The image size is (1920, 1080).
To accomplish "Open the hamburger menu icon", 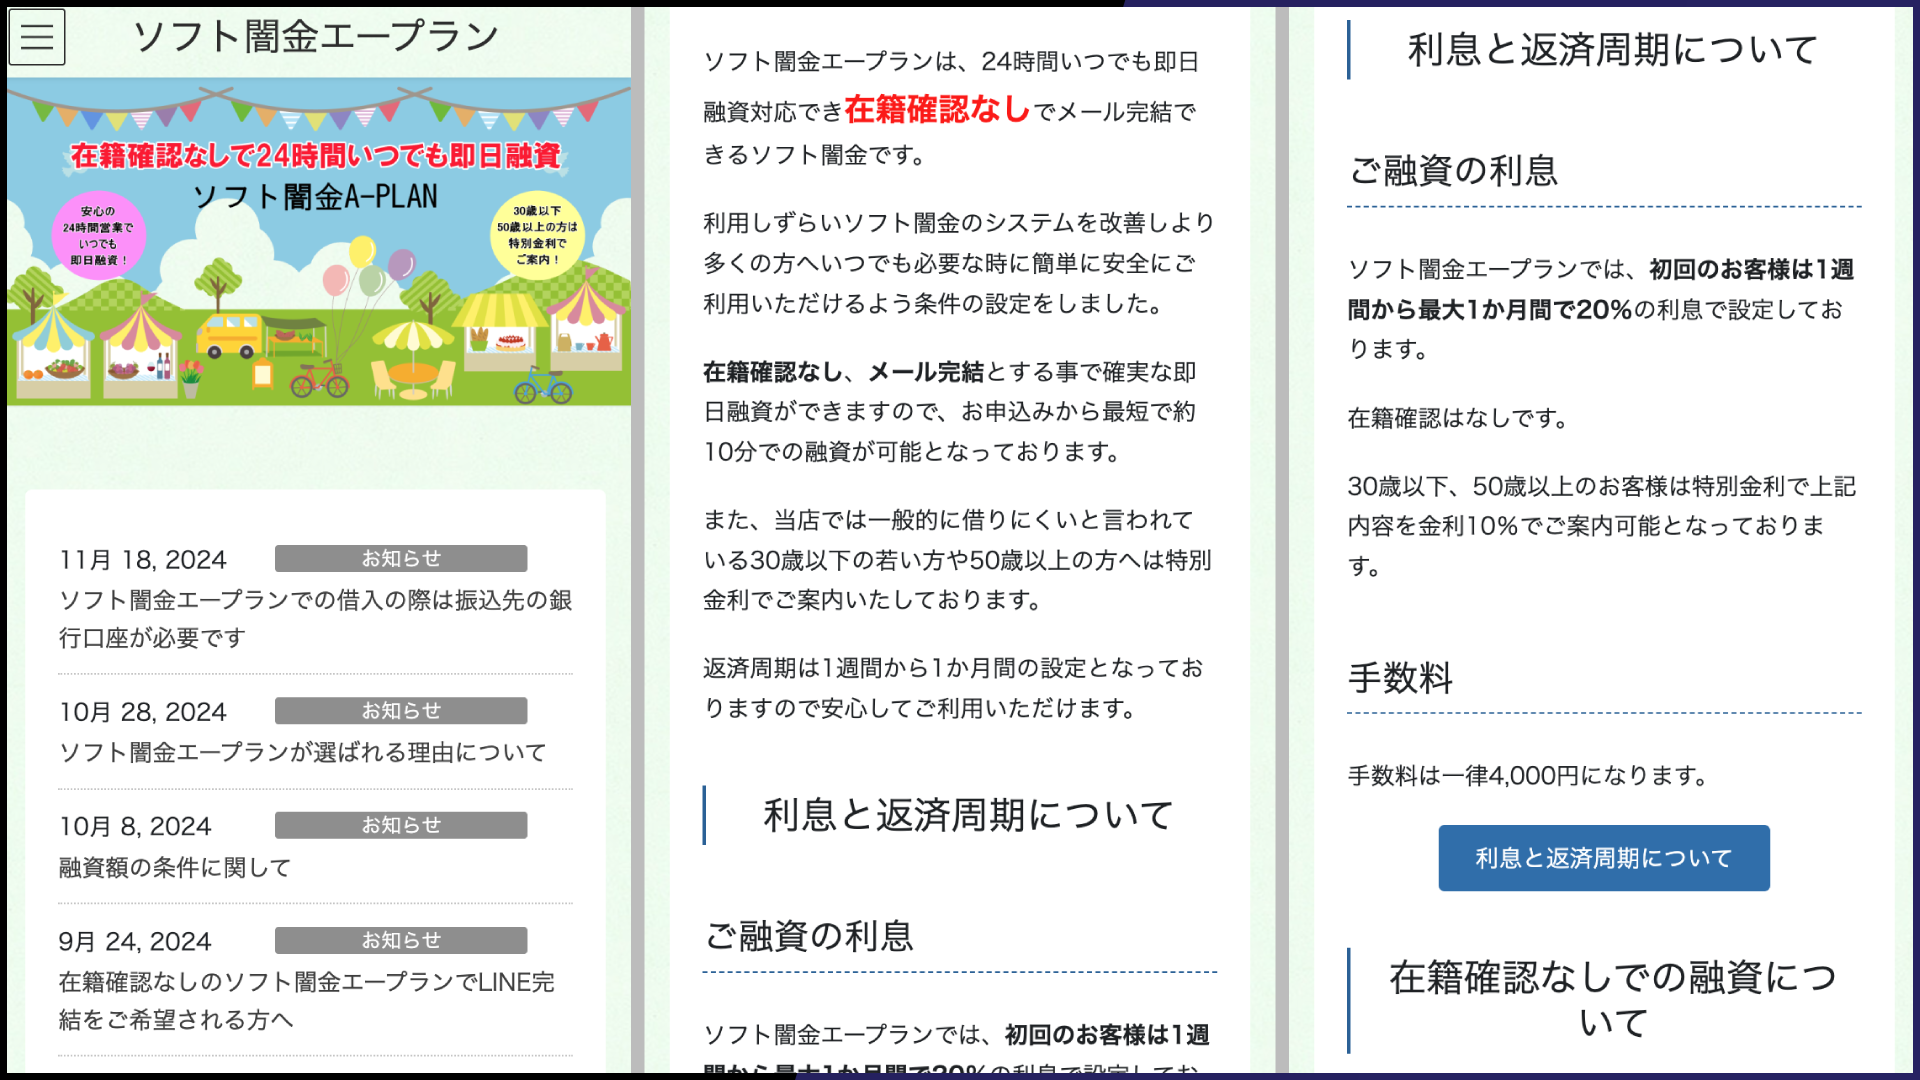I will [37, 37].
